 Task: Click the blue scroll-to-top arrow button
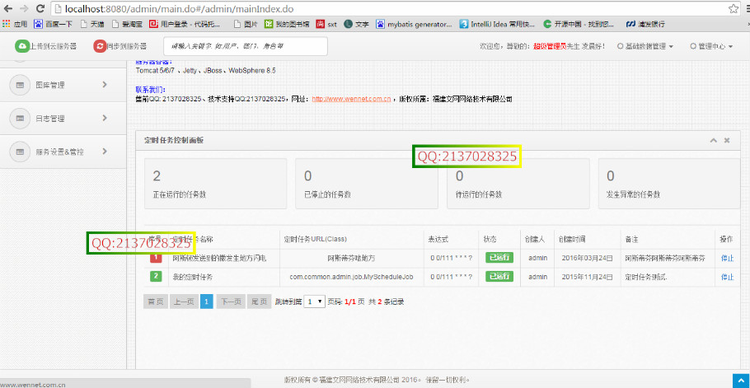[740, 381]
